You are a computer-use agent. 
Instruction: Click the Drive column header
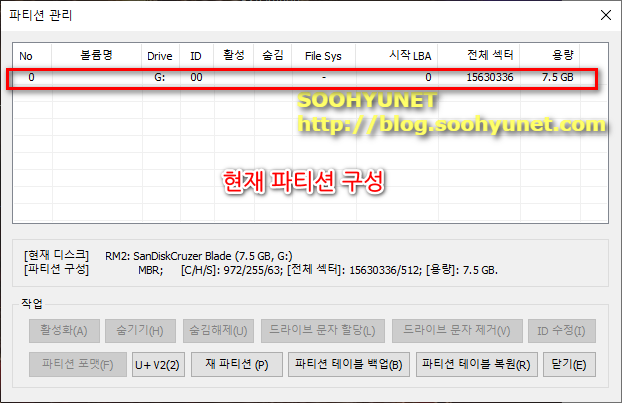point(160,56)
